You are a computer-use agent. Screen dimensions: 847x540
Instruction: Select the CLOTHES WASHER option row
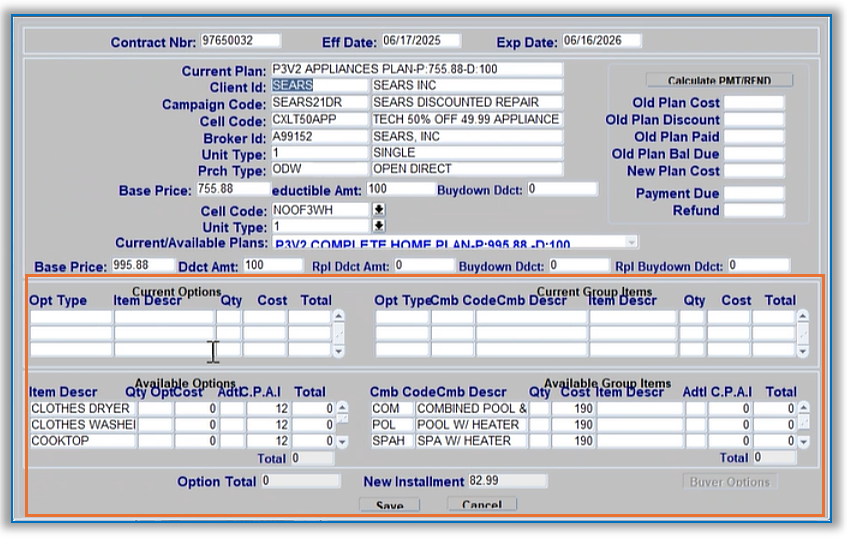83,425
